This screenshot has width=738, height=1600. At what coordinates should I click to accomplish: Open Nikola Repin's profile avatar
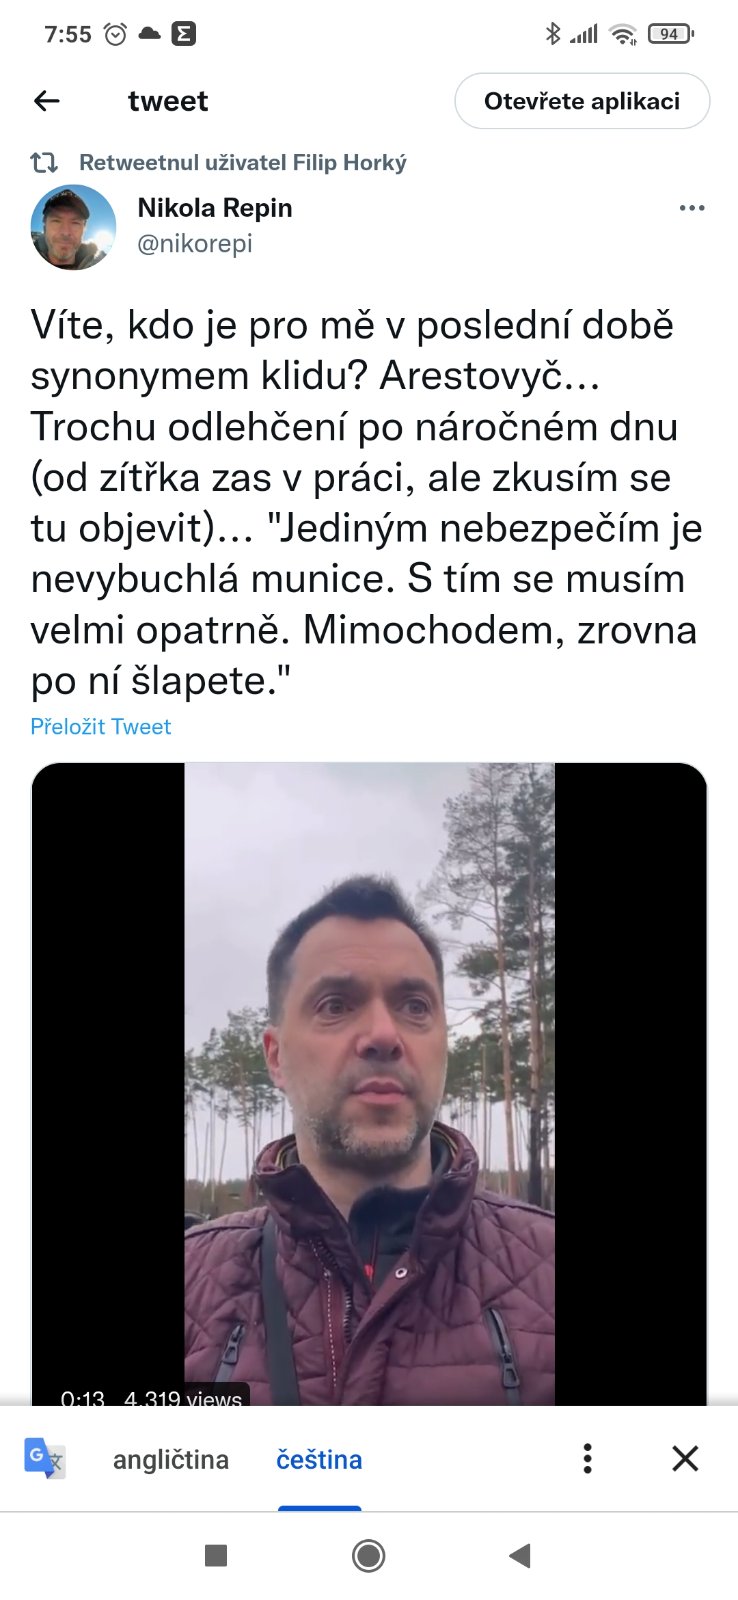pos(73,227)
